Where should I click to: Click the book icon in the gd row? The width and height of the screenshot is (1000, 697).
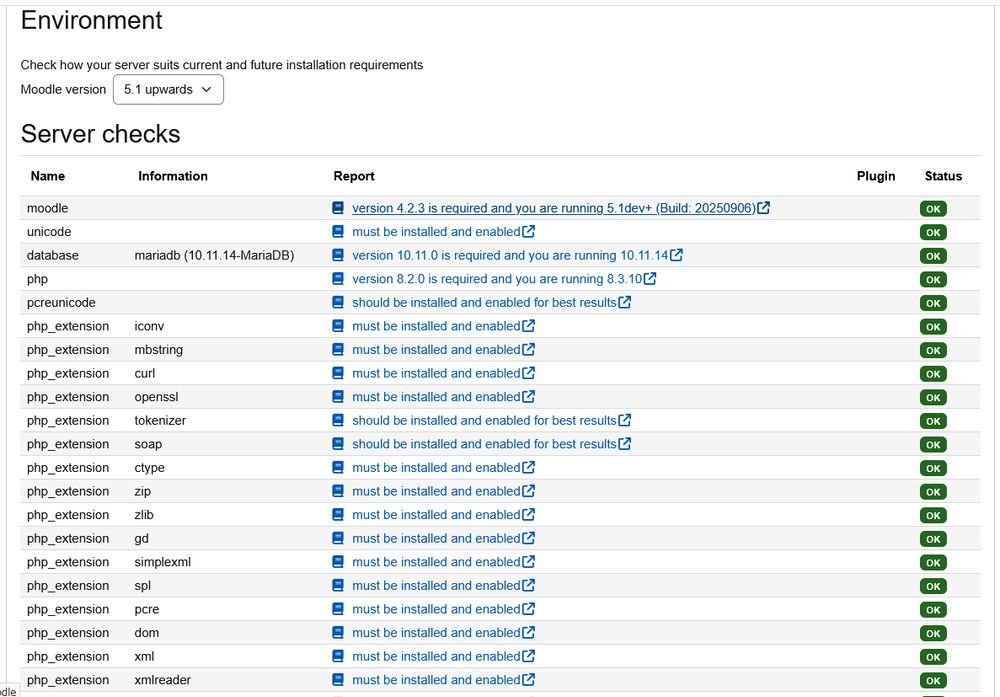tap(339, 538)
